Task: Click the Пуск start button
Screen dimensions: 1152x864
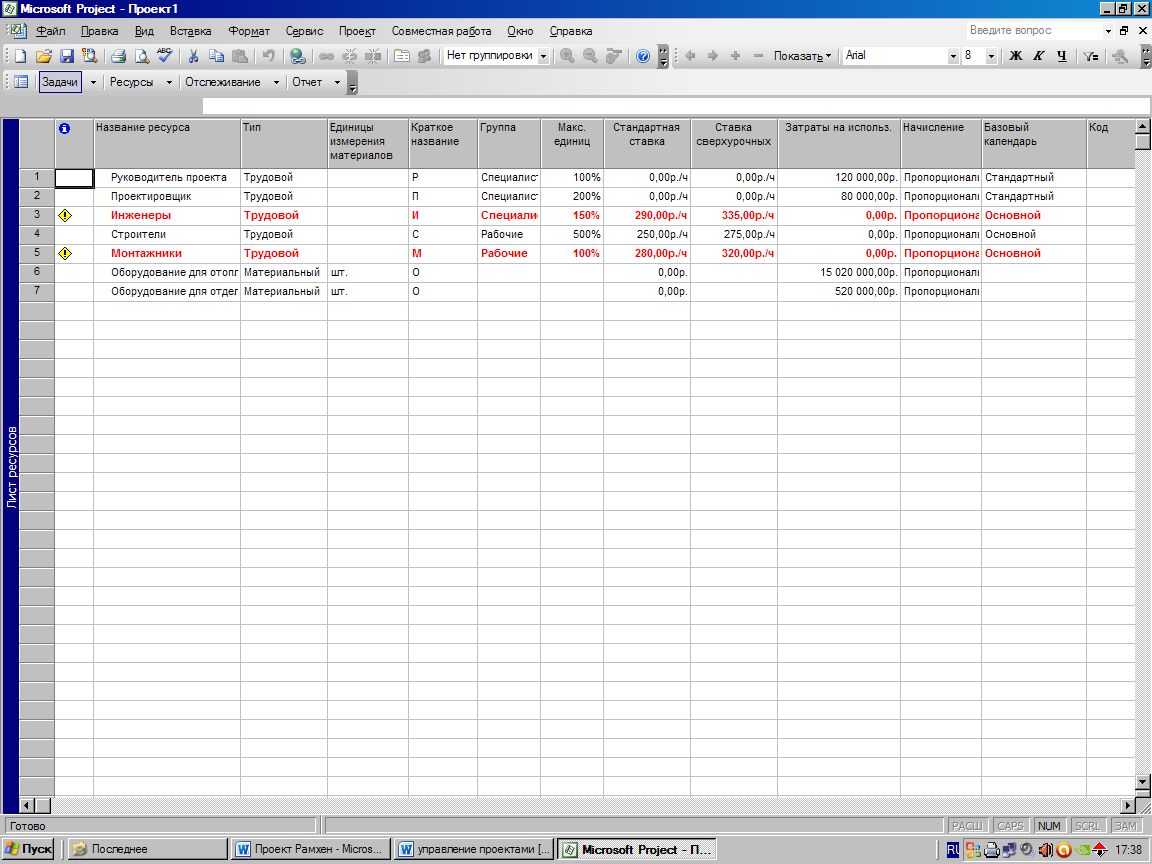Action: 29,849
